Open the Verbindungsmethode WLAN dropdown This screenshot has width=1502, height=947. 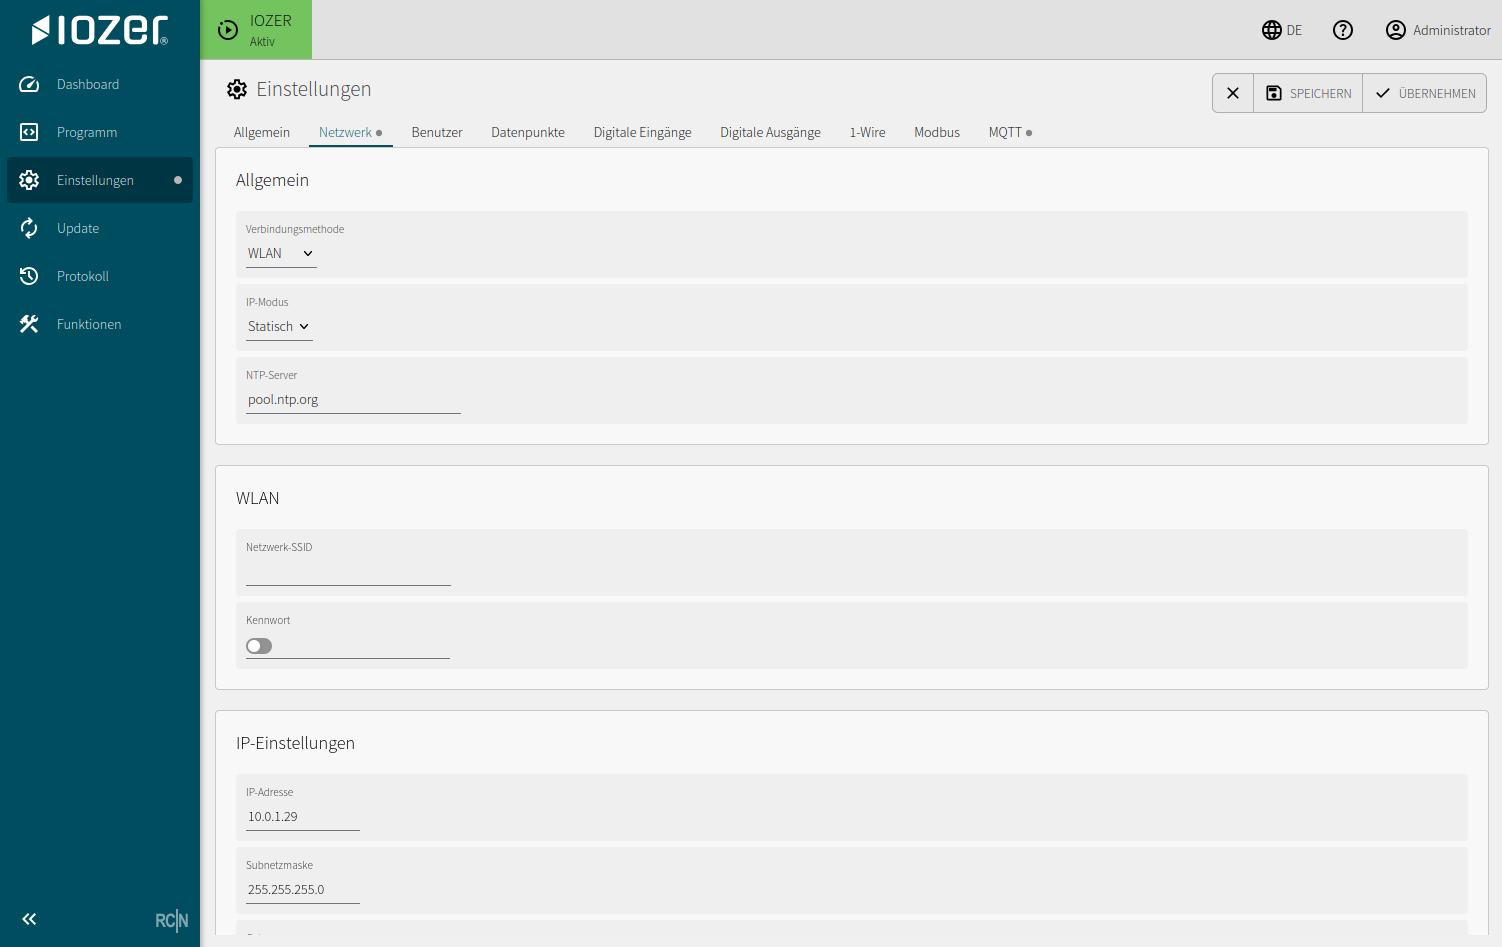(281, 254)
